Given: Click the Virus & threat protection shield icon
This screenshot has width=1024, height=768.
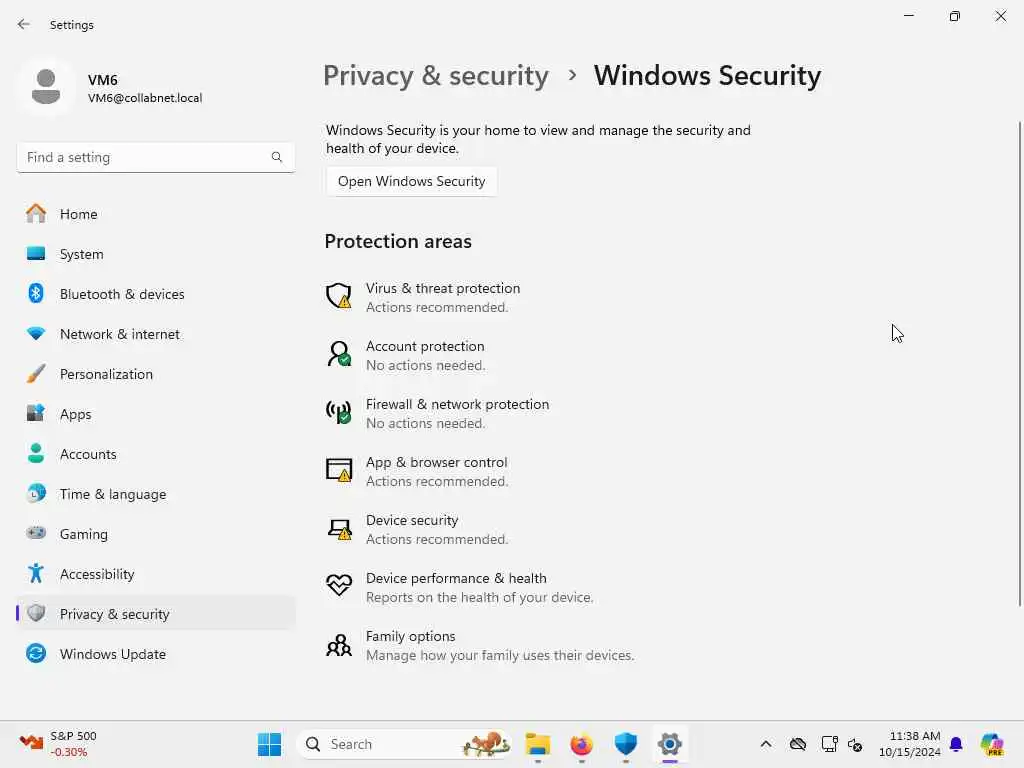Looking at the screenshot, I should coord(339,296).
